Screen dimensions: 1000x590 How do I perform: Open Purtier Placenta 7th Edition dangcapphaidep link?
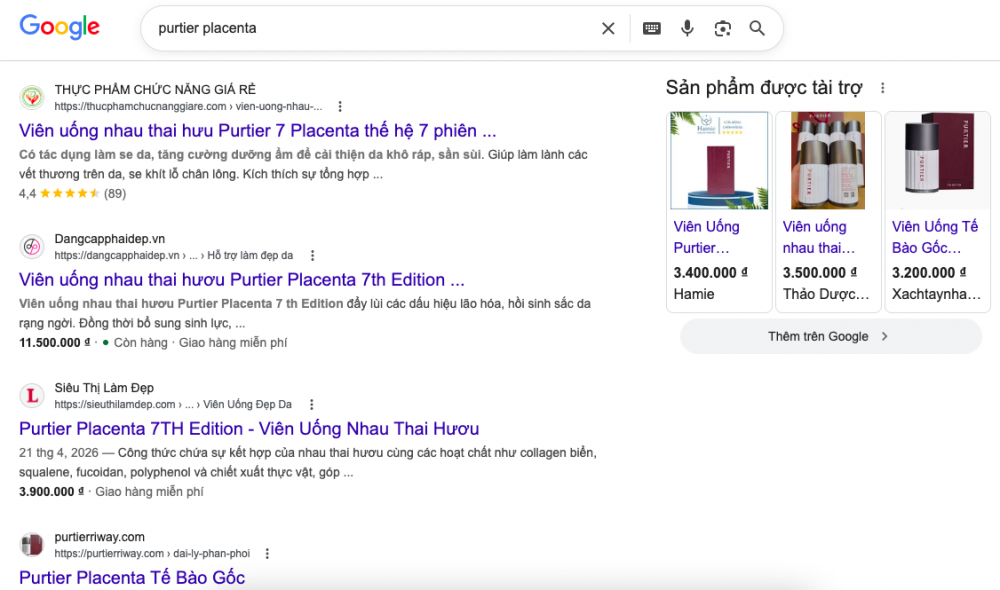(x=242, y=280)
